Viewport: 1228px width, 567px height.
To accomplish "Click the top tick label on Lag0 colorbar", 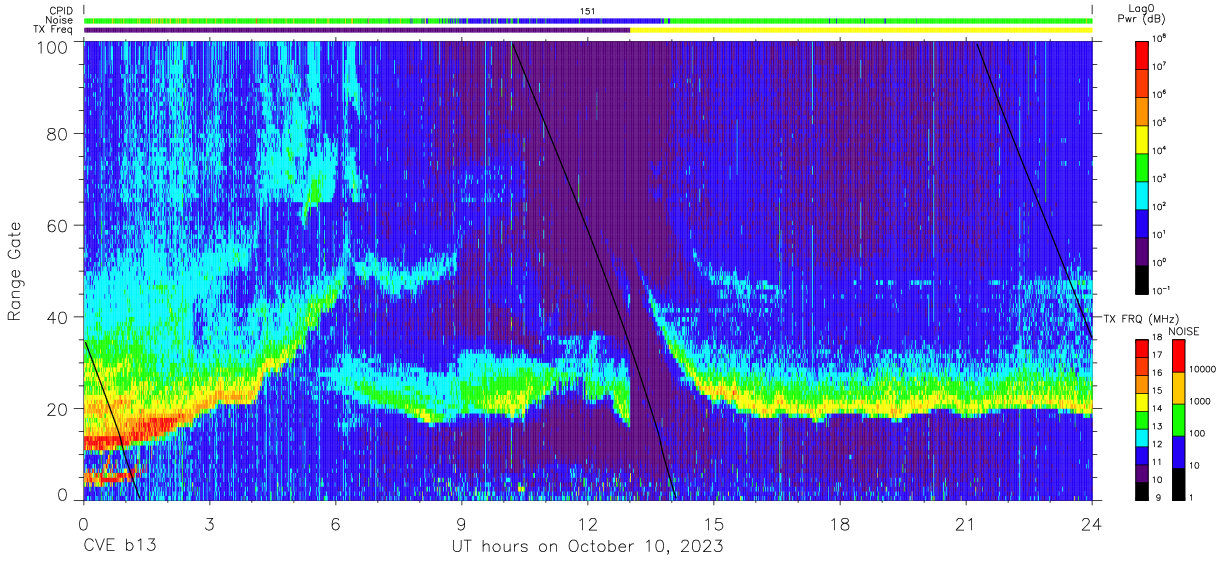I will click(1161, 38).
